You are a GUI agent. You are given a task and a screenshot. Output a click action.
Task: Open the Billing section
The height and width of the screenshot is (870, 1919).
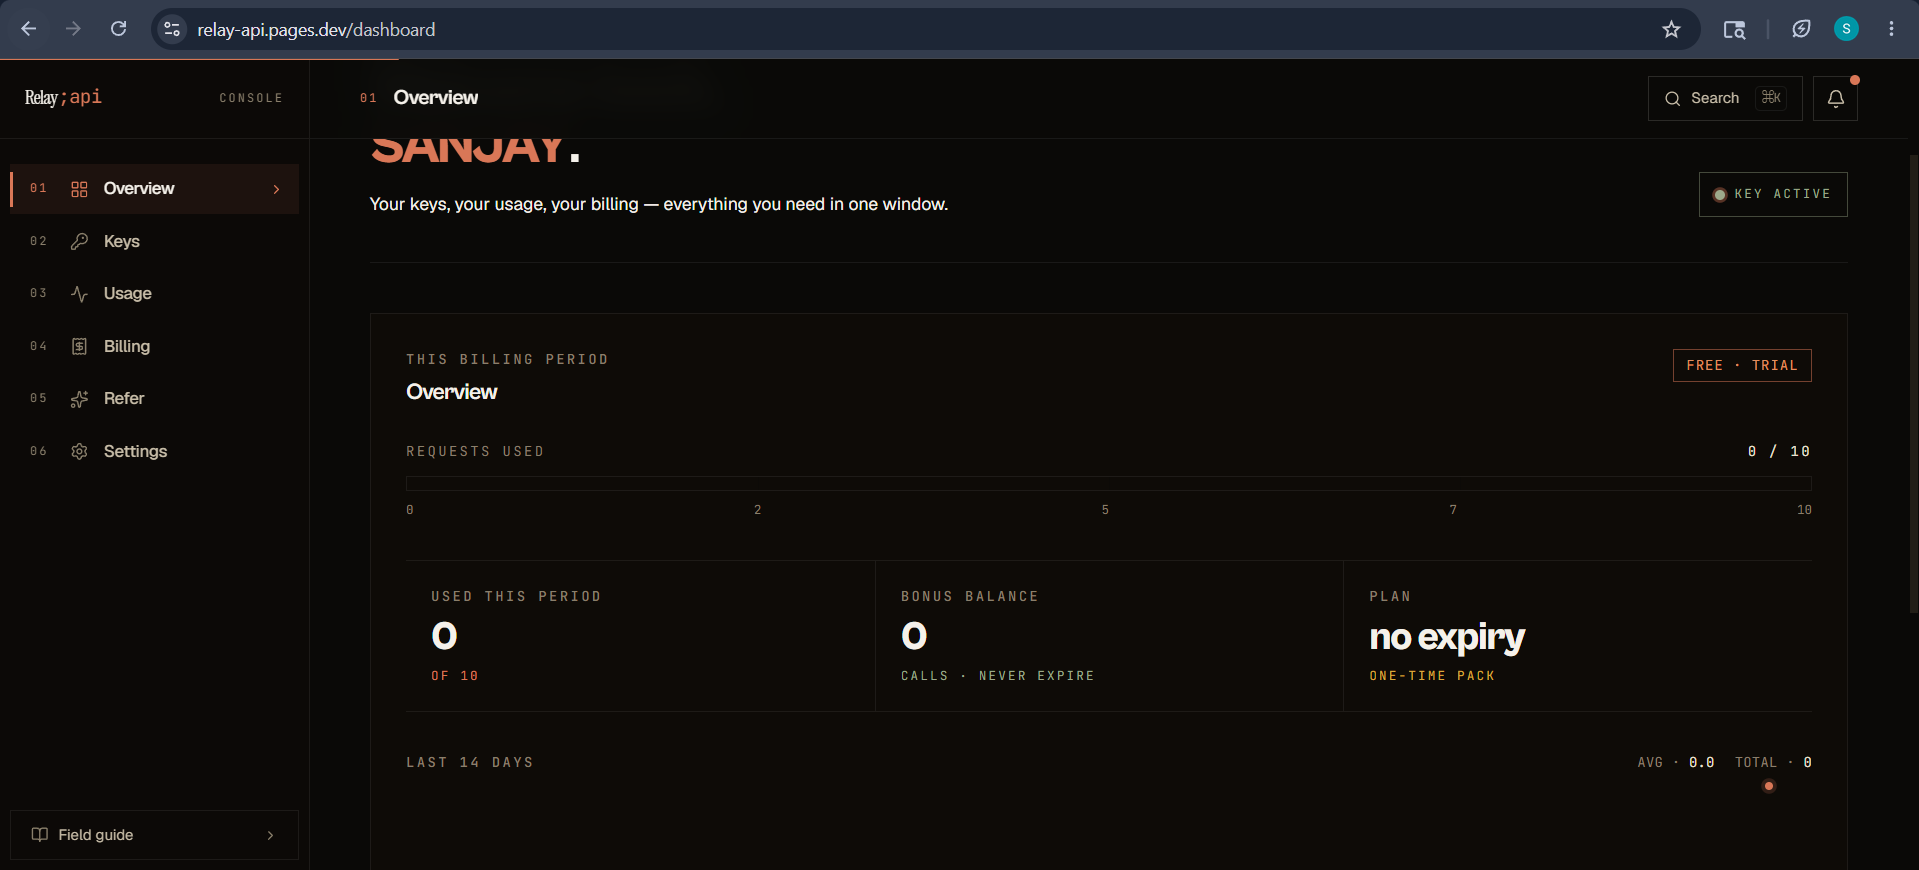point(154,346)
